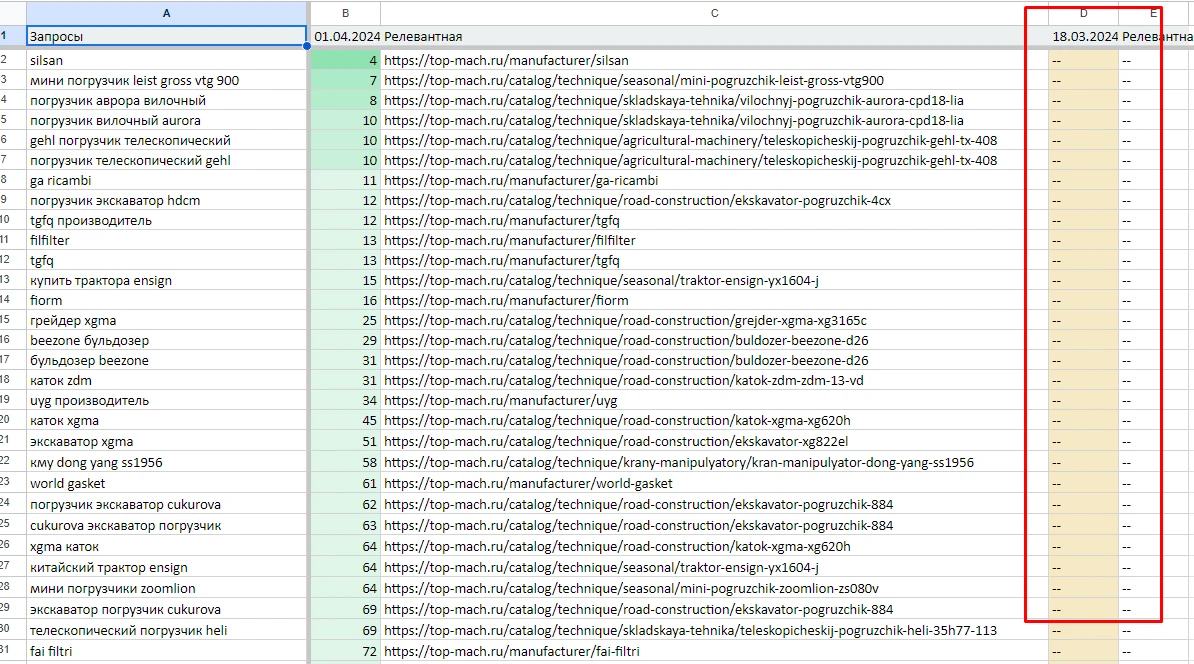Open the mini-pogruzchik-zoomlion-zs080v URL

coord(631,589)
